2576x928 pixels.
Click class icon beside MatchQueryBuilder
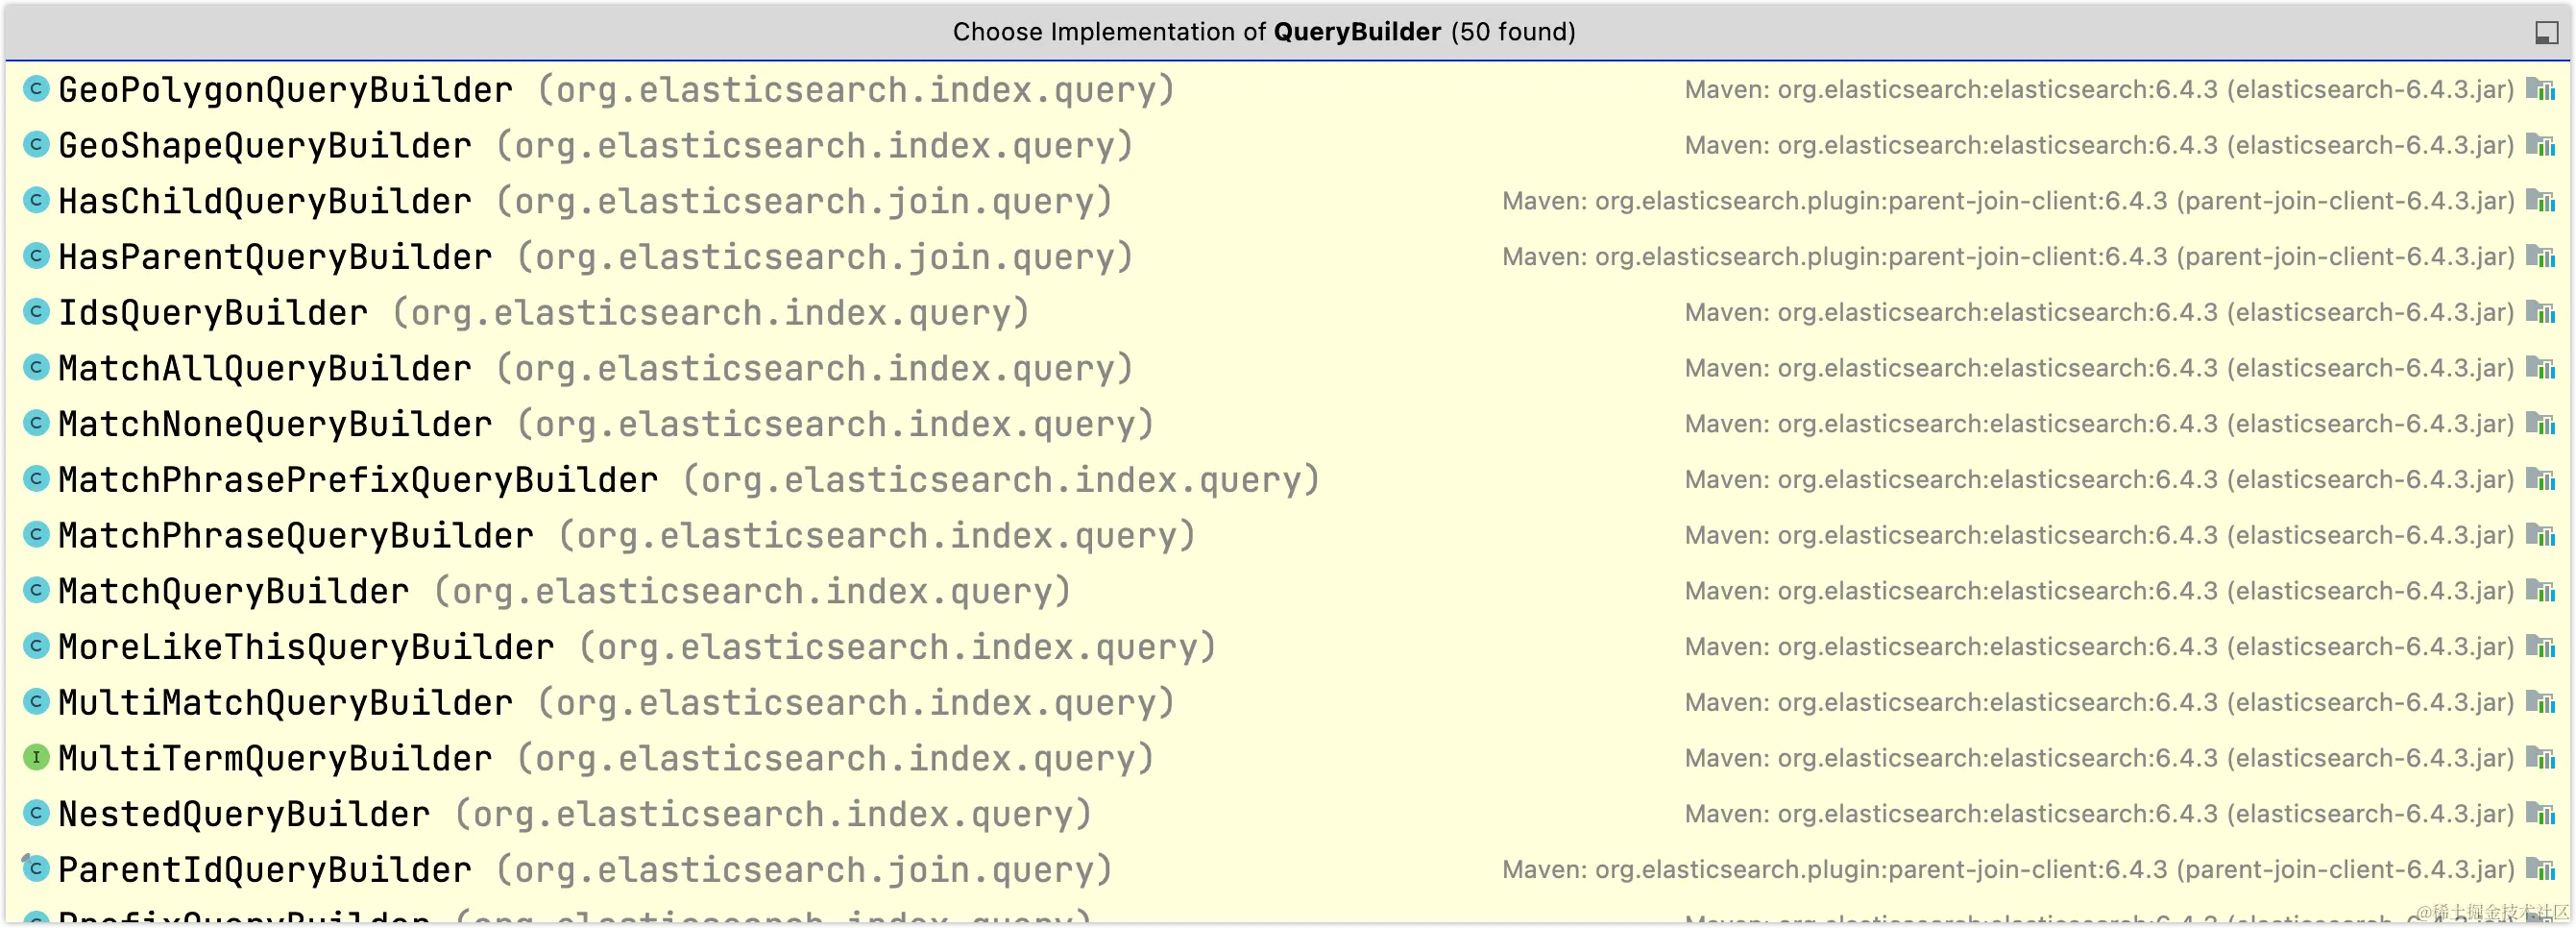36,590
